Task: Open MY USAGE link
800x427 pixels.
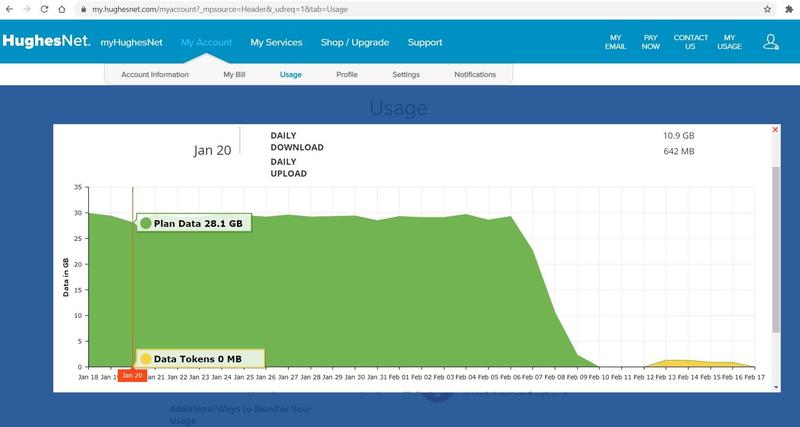Action: 730,42
